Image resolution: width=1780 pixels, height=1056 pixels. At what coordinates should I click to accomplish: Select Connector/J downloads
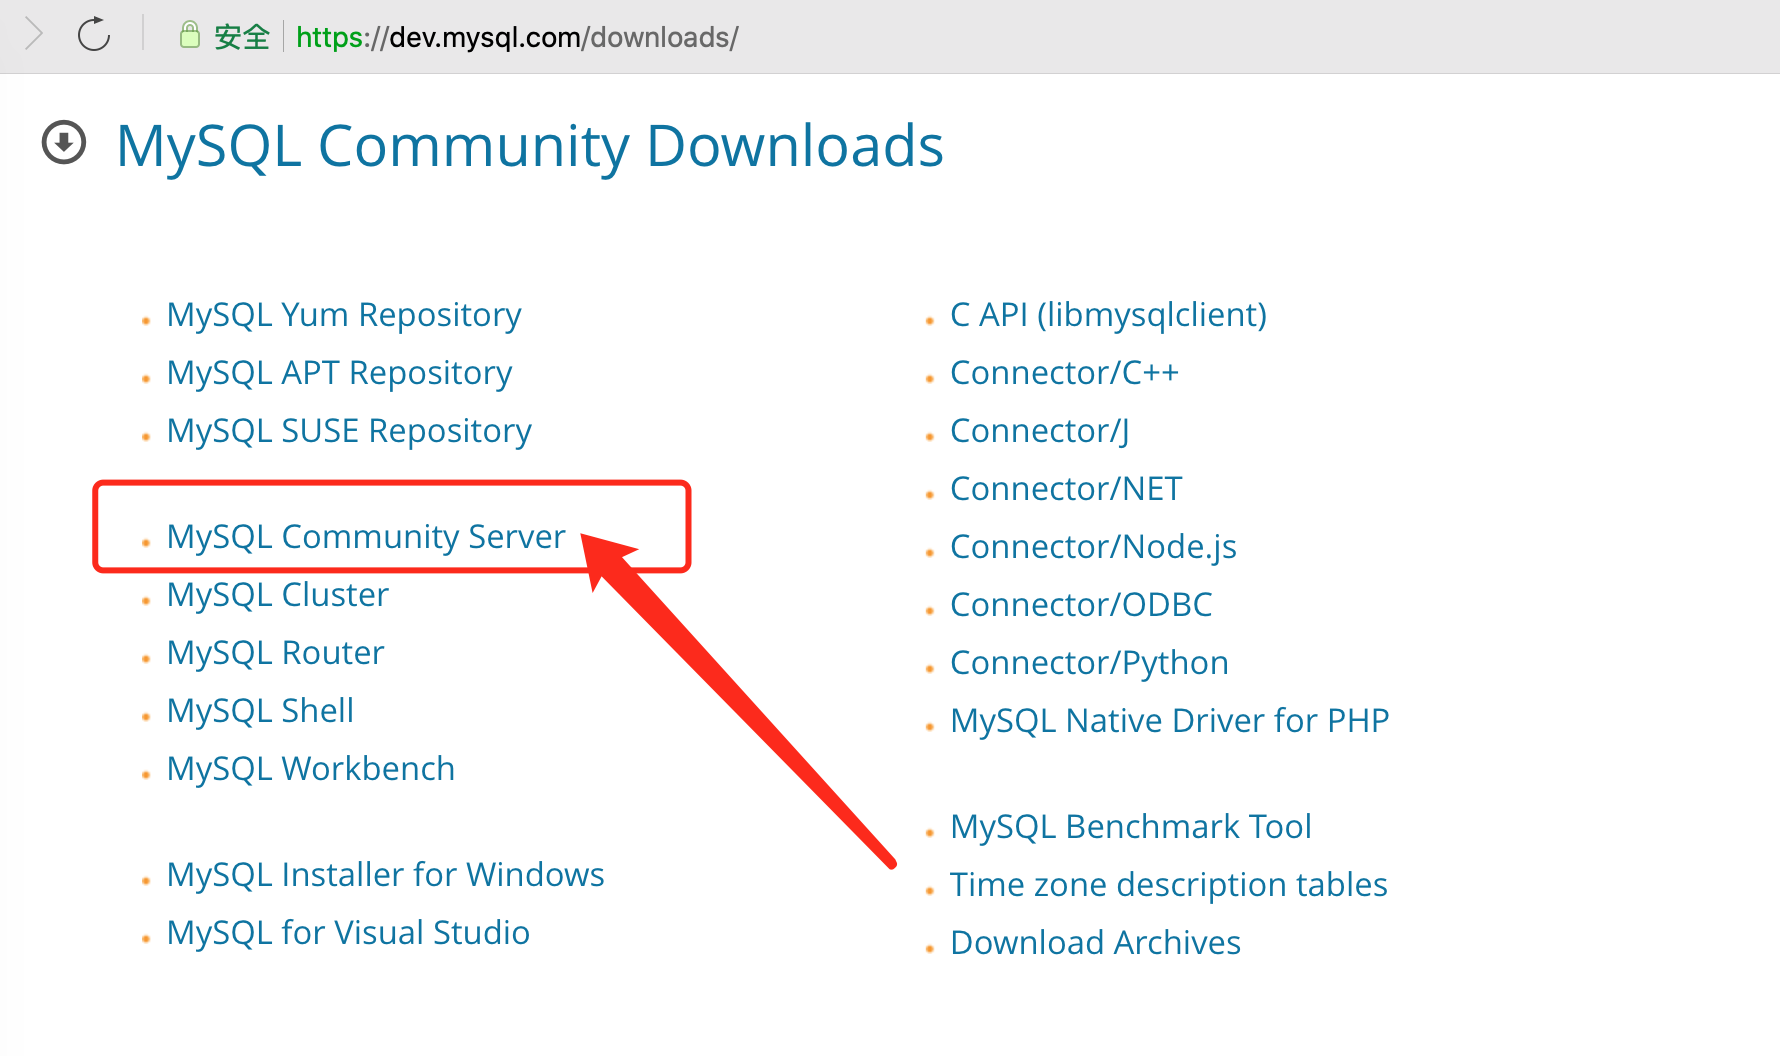click(x=1039, y=430)
